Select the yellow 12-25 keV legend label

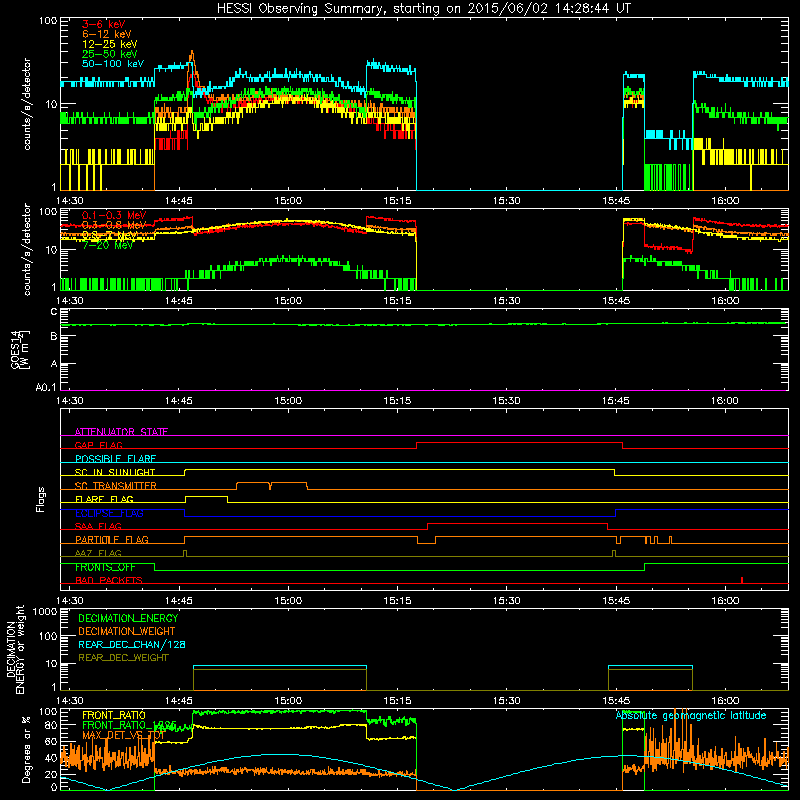pos(109,44)
